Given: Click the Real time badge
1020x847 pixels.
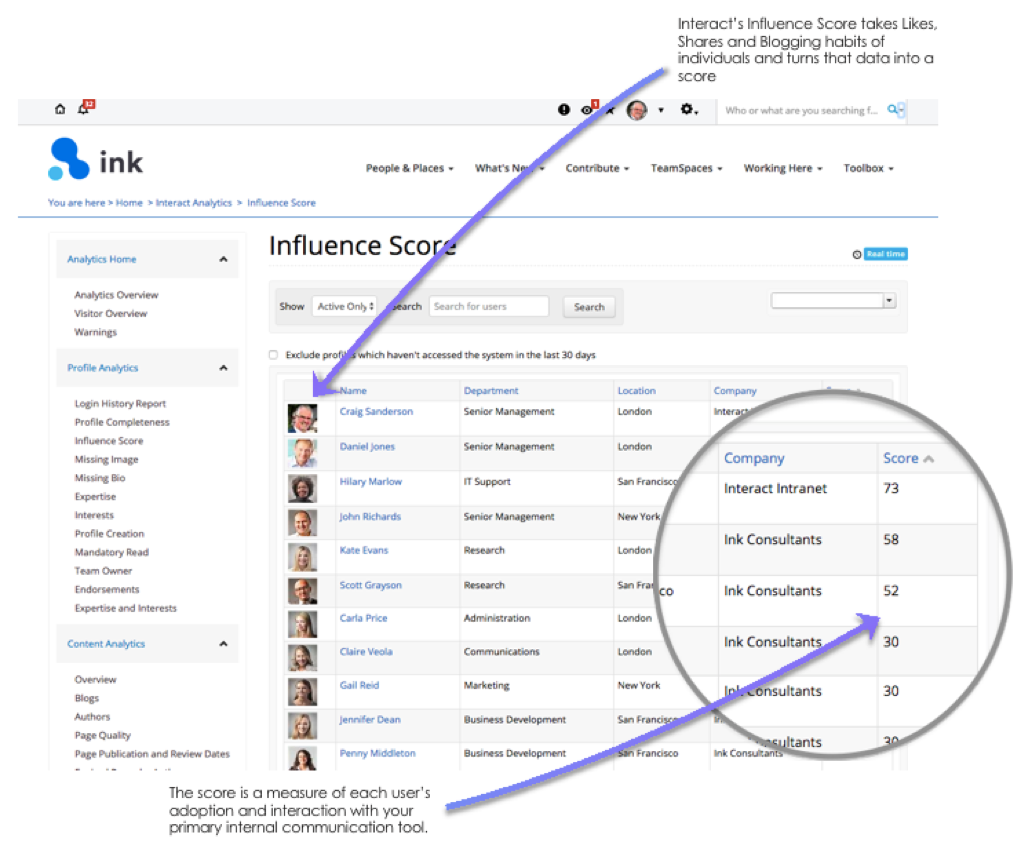Looking at the screenshot, I should (885, 254).
